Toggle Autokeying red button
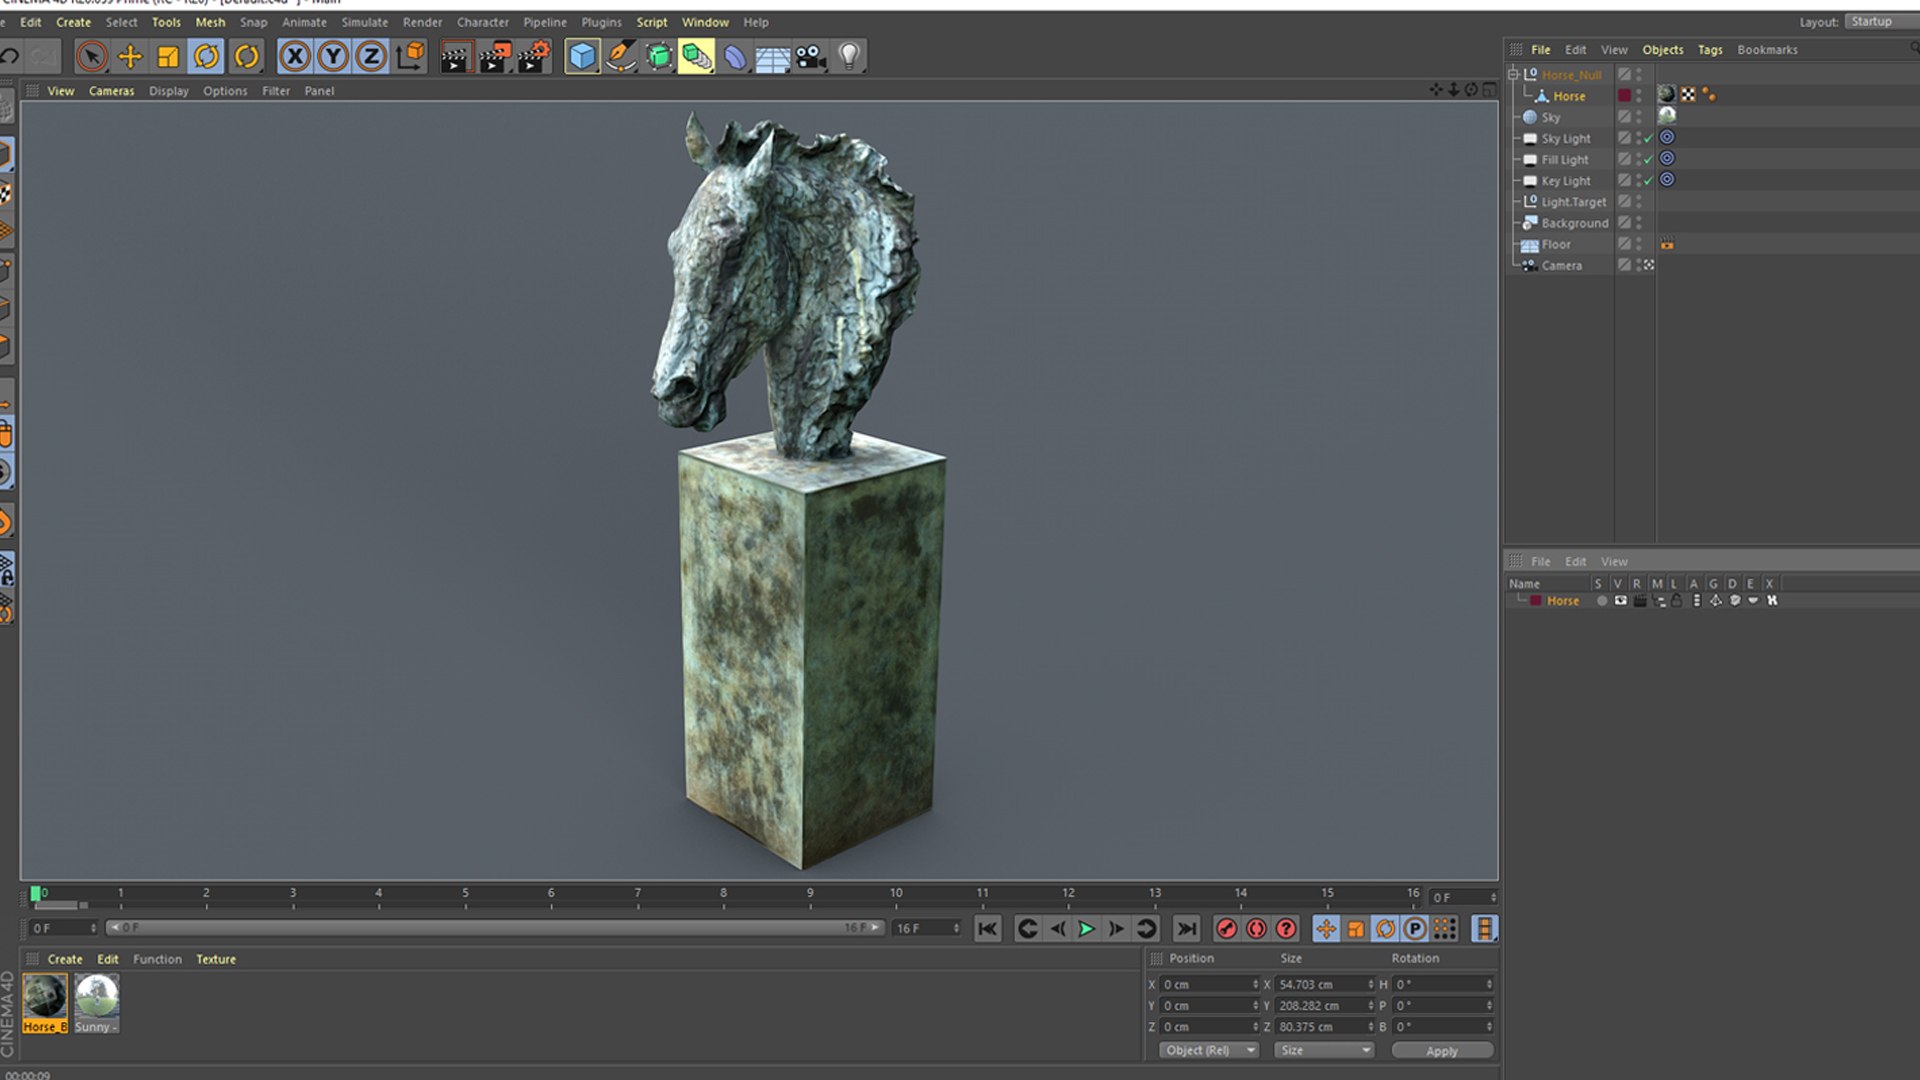1920x1080 pixels. click(1256, 929)
